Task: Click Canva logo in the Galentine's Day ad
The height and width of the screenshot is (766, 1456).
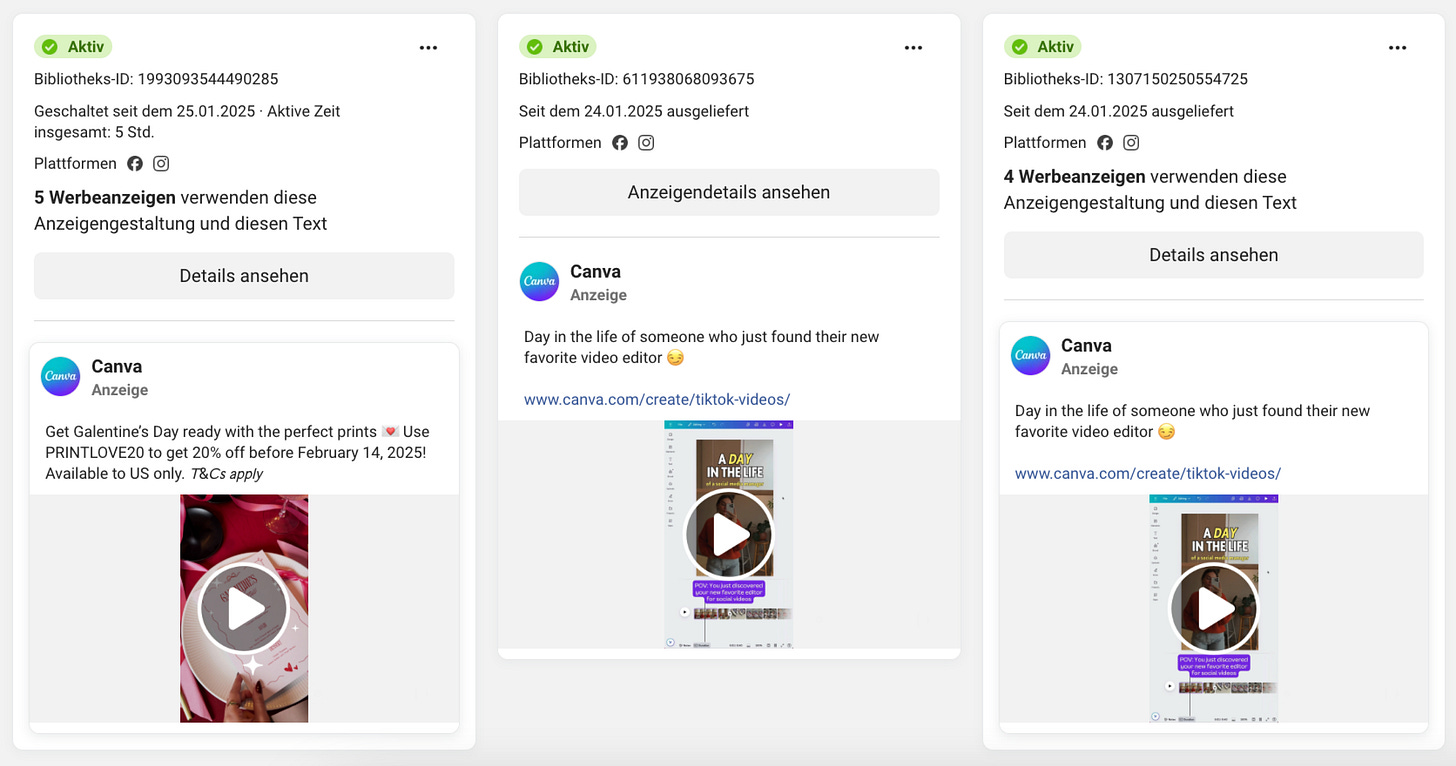Action: tap(60, 377)
